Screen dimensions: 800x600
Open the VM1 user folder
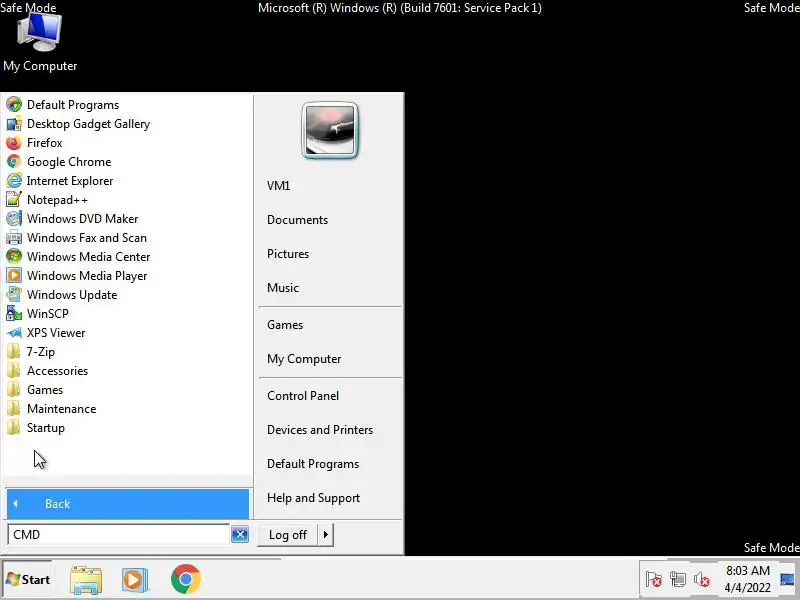point(279,186)
